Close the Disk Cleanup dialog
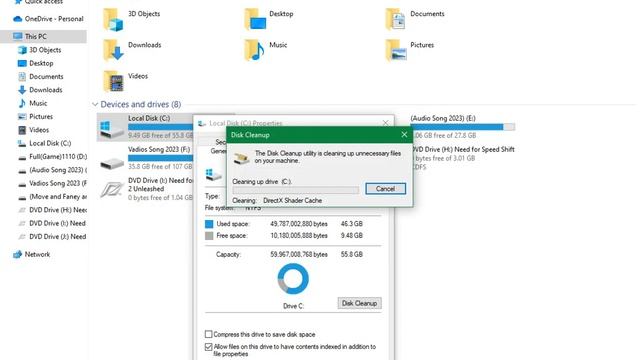640x360 pixels. 404,135
